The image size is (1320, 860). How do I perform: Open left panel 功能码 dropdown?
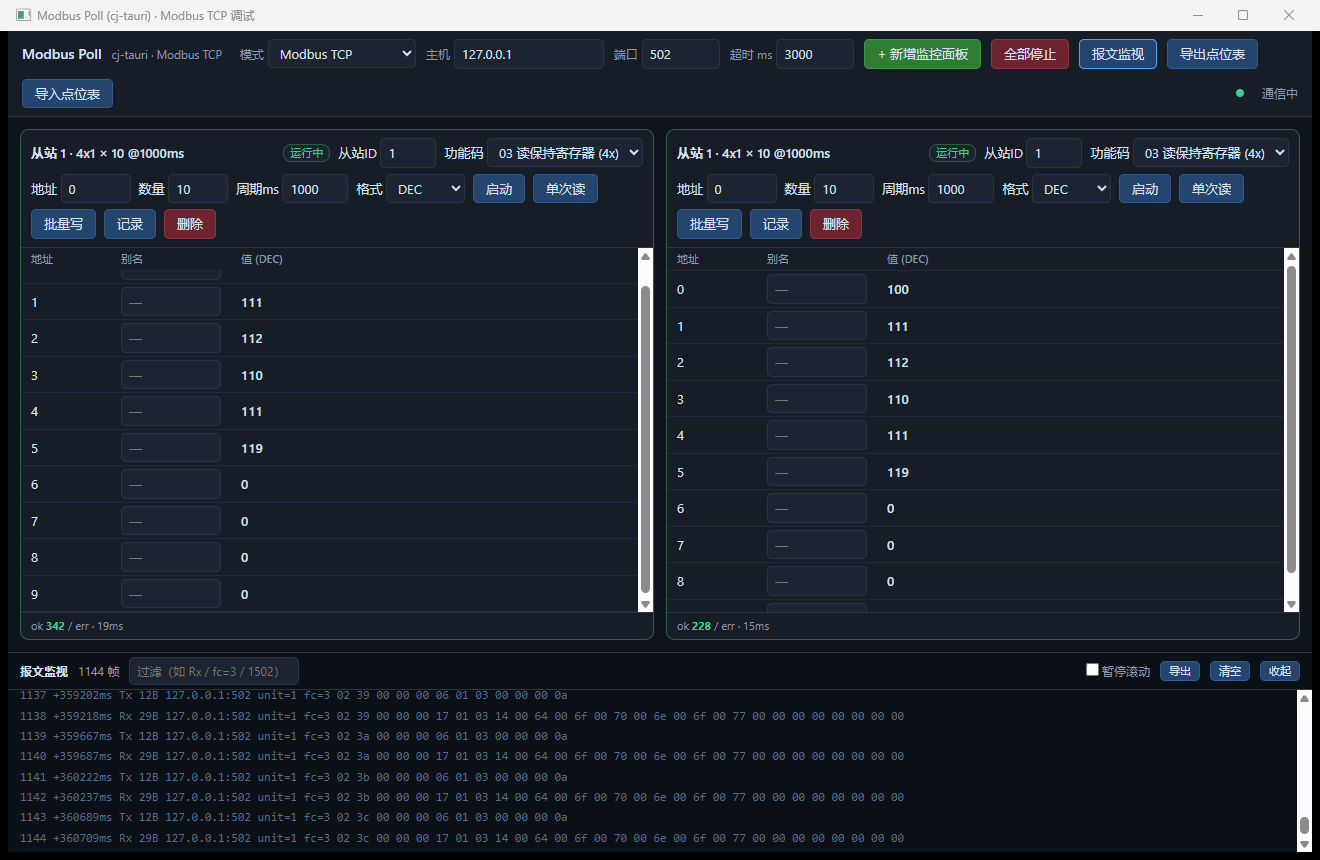click(565, 153)
